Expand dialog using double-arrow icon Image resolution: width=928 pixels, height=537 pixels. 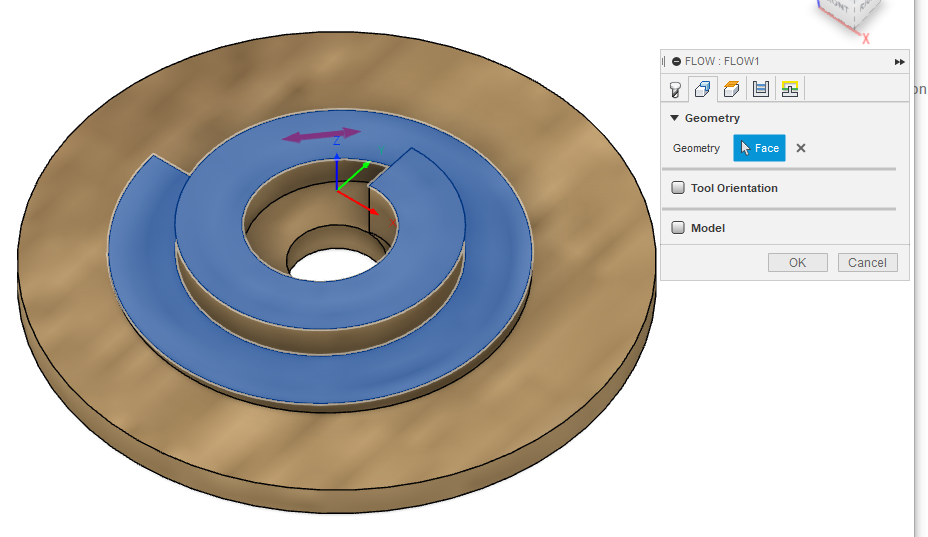(899, 61)
